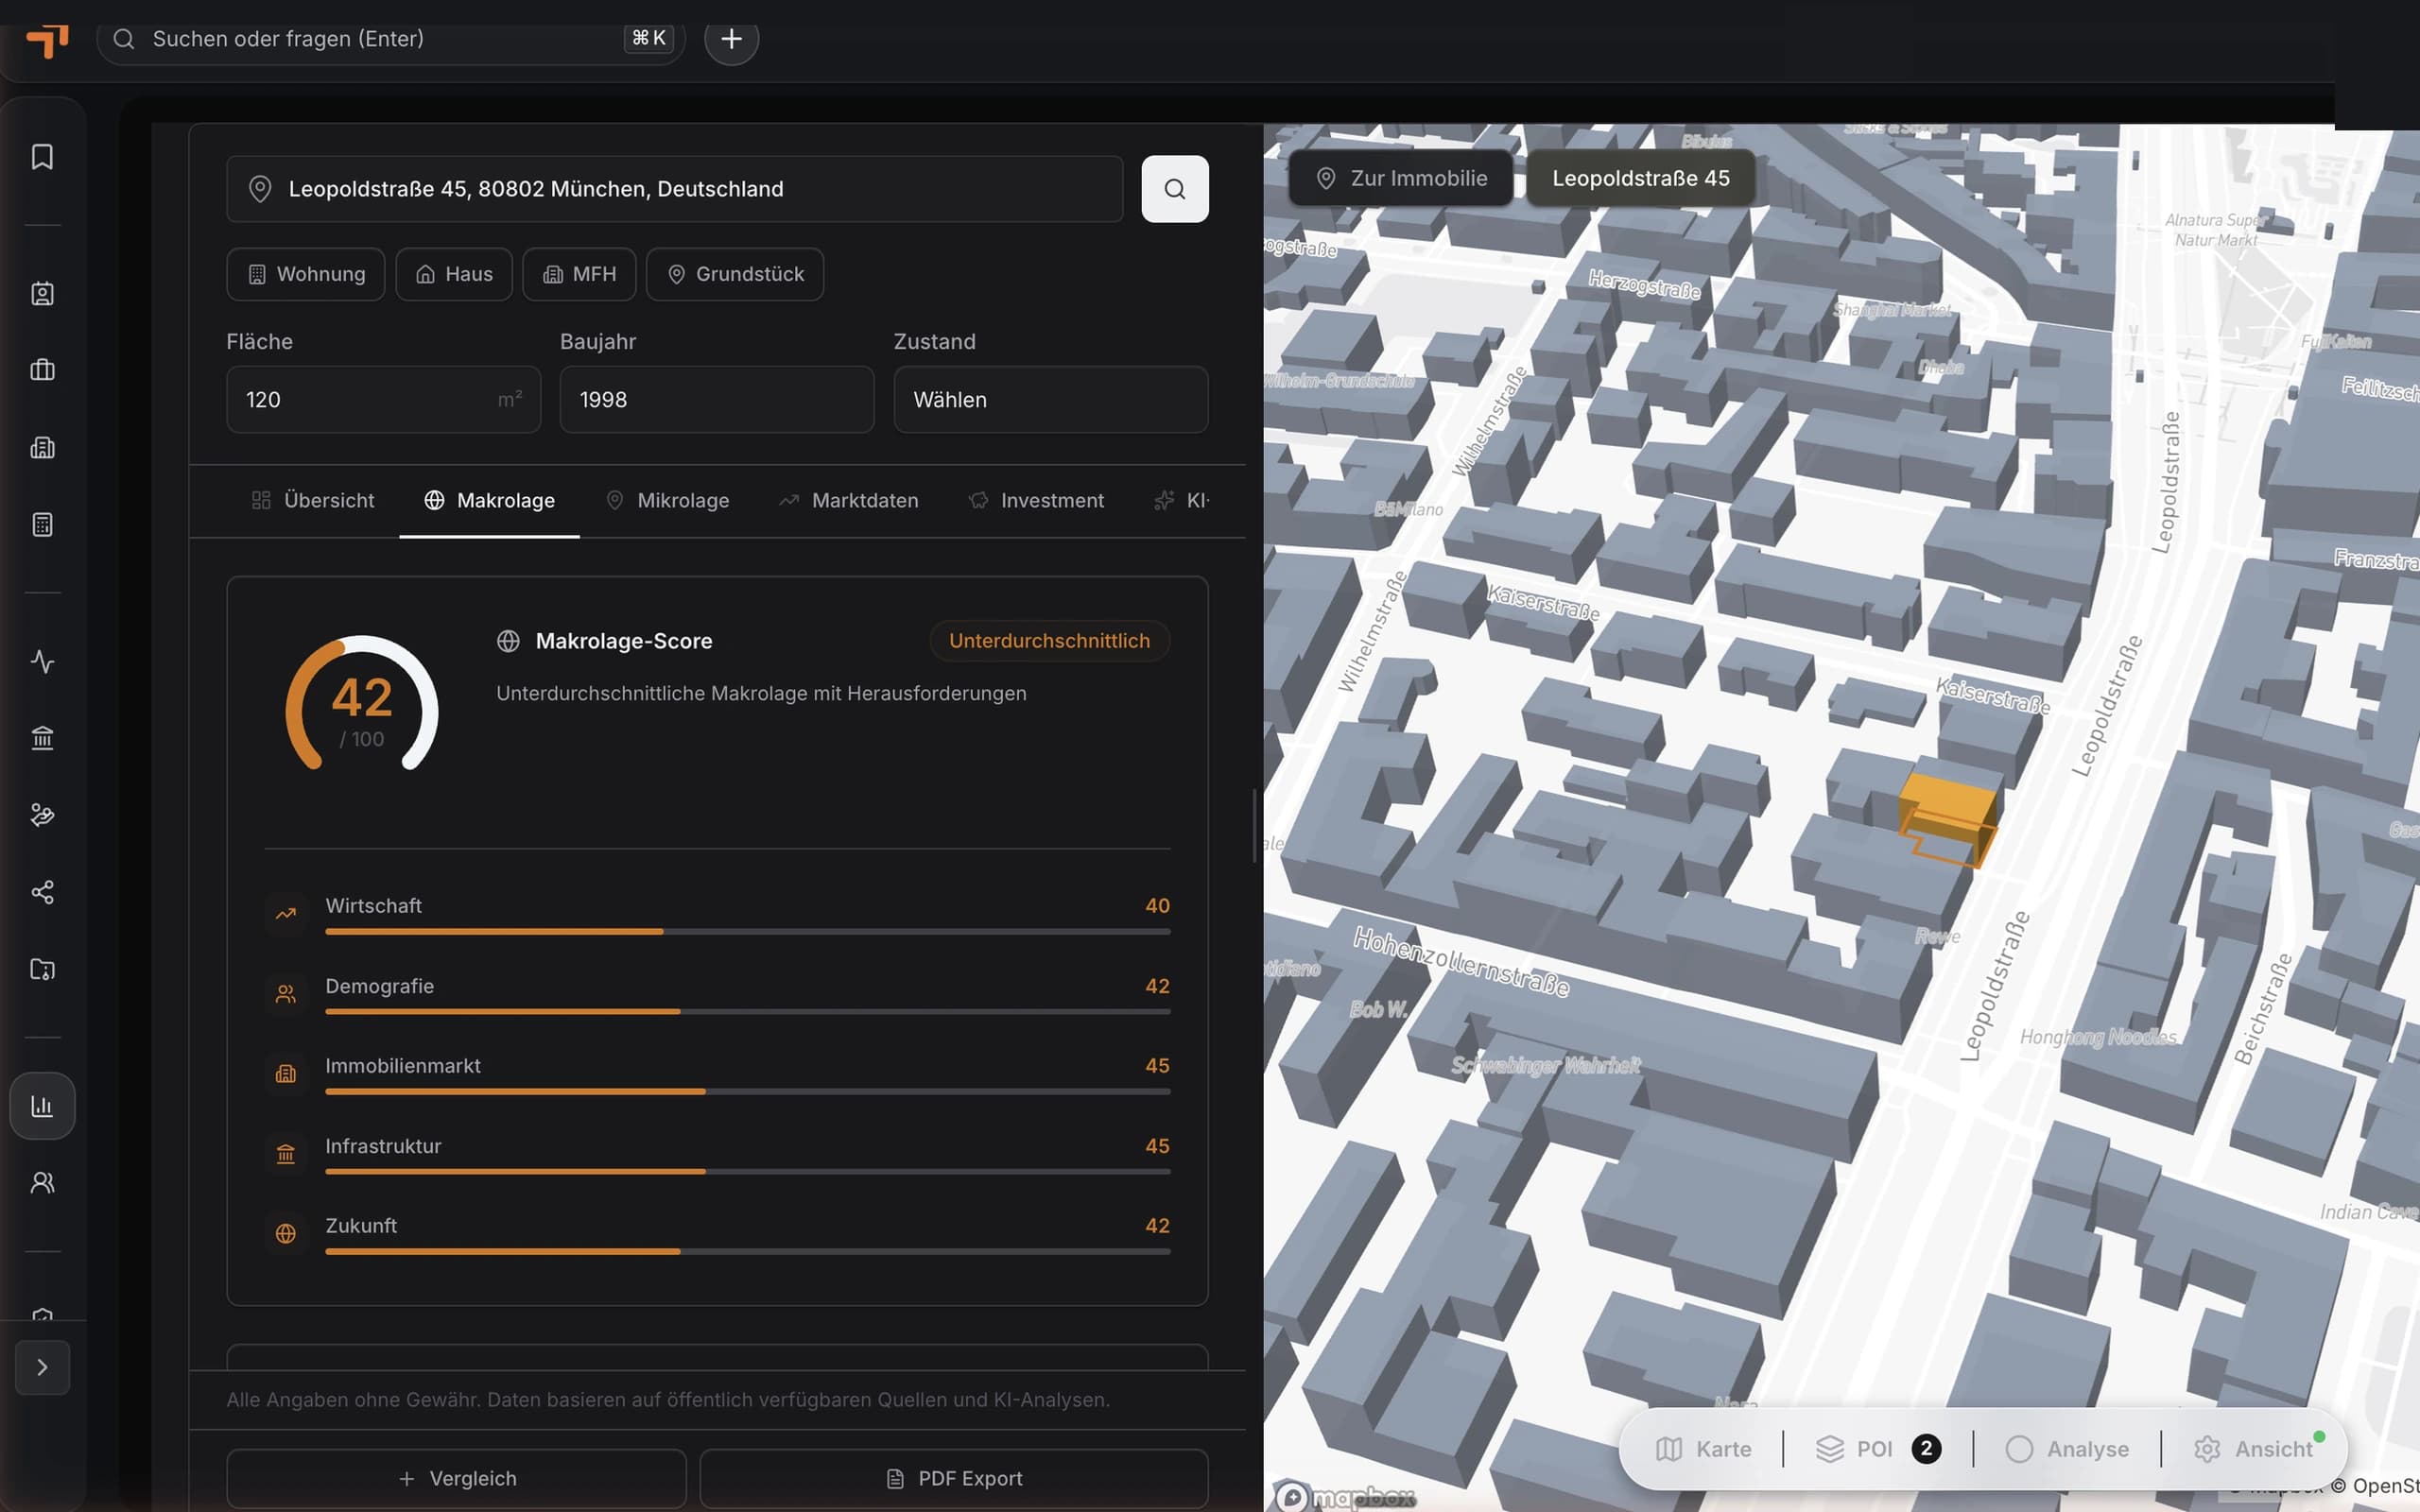Toggle the POI layers option
This screenshot has height=1512, width=2420.
tap(1878, 1449)
